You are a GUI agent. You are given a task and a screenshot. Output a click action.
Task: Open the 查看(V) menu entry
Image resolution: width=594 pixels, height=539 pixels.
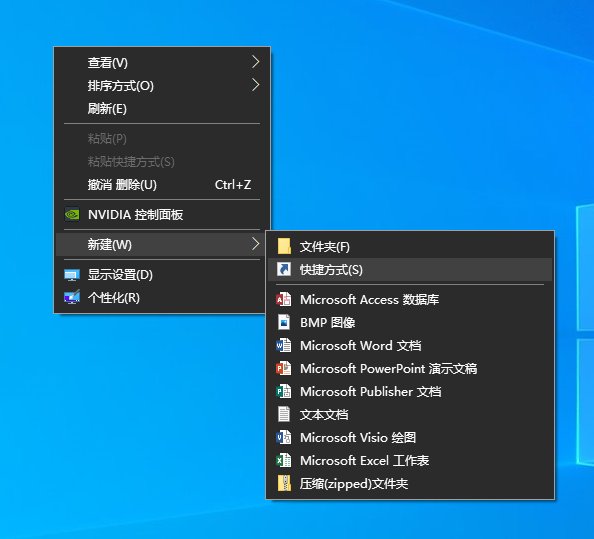pos(163,62)
